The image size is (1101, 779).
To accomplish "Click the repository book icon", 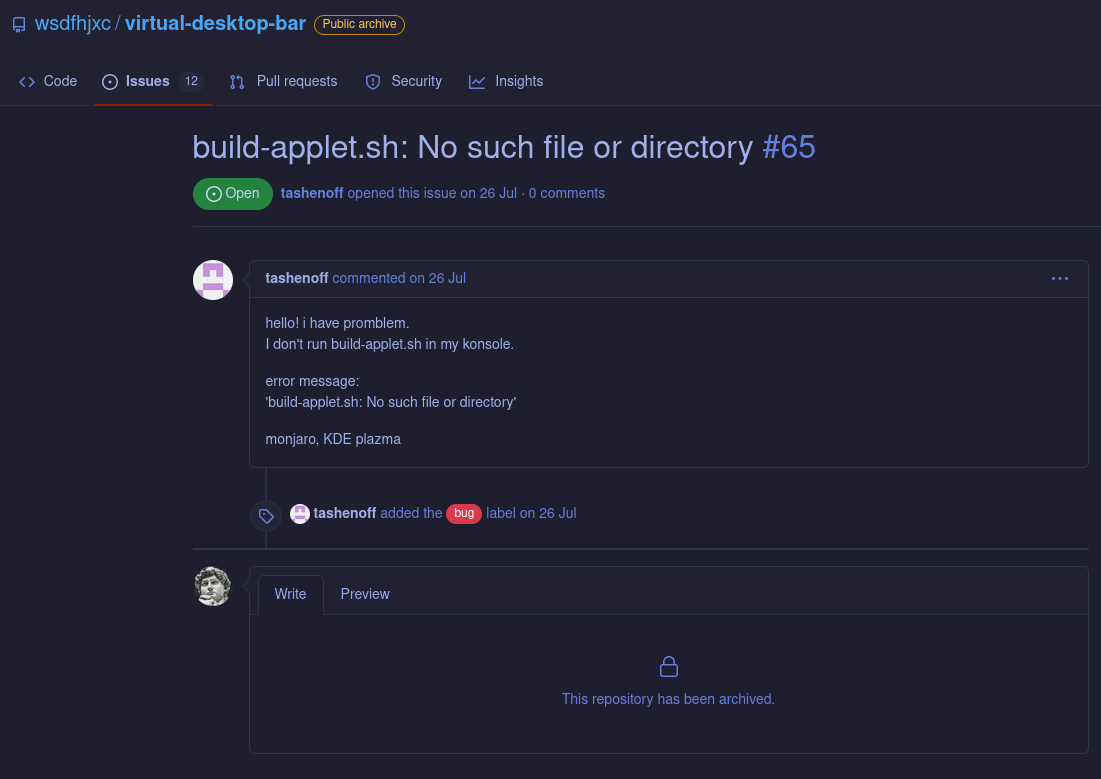I will tap(20, 25).
